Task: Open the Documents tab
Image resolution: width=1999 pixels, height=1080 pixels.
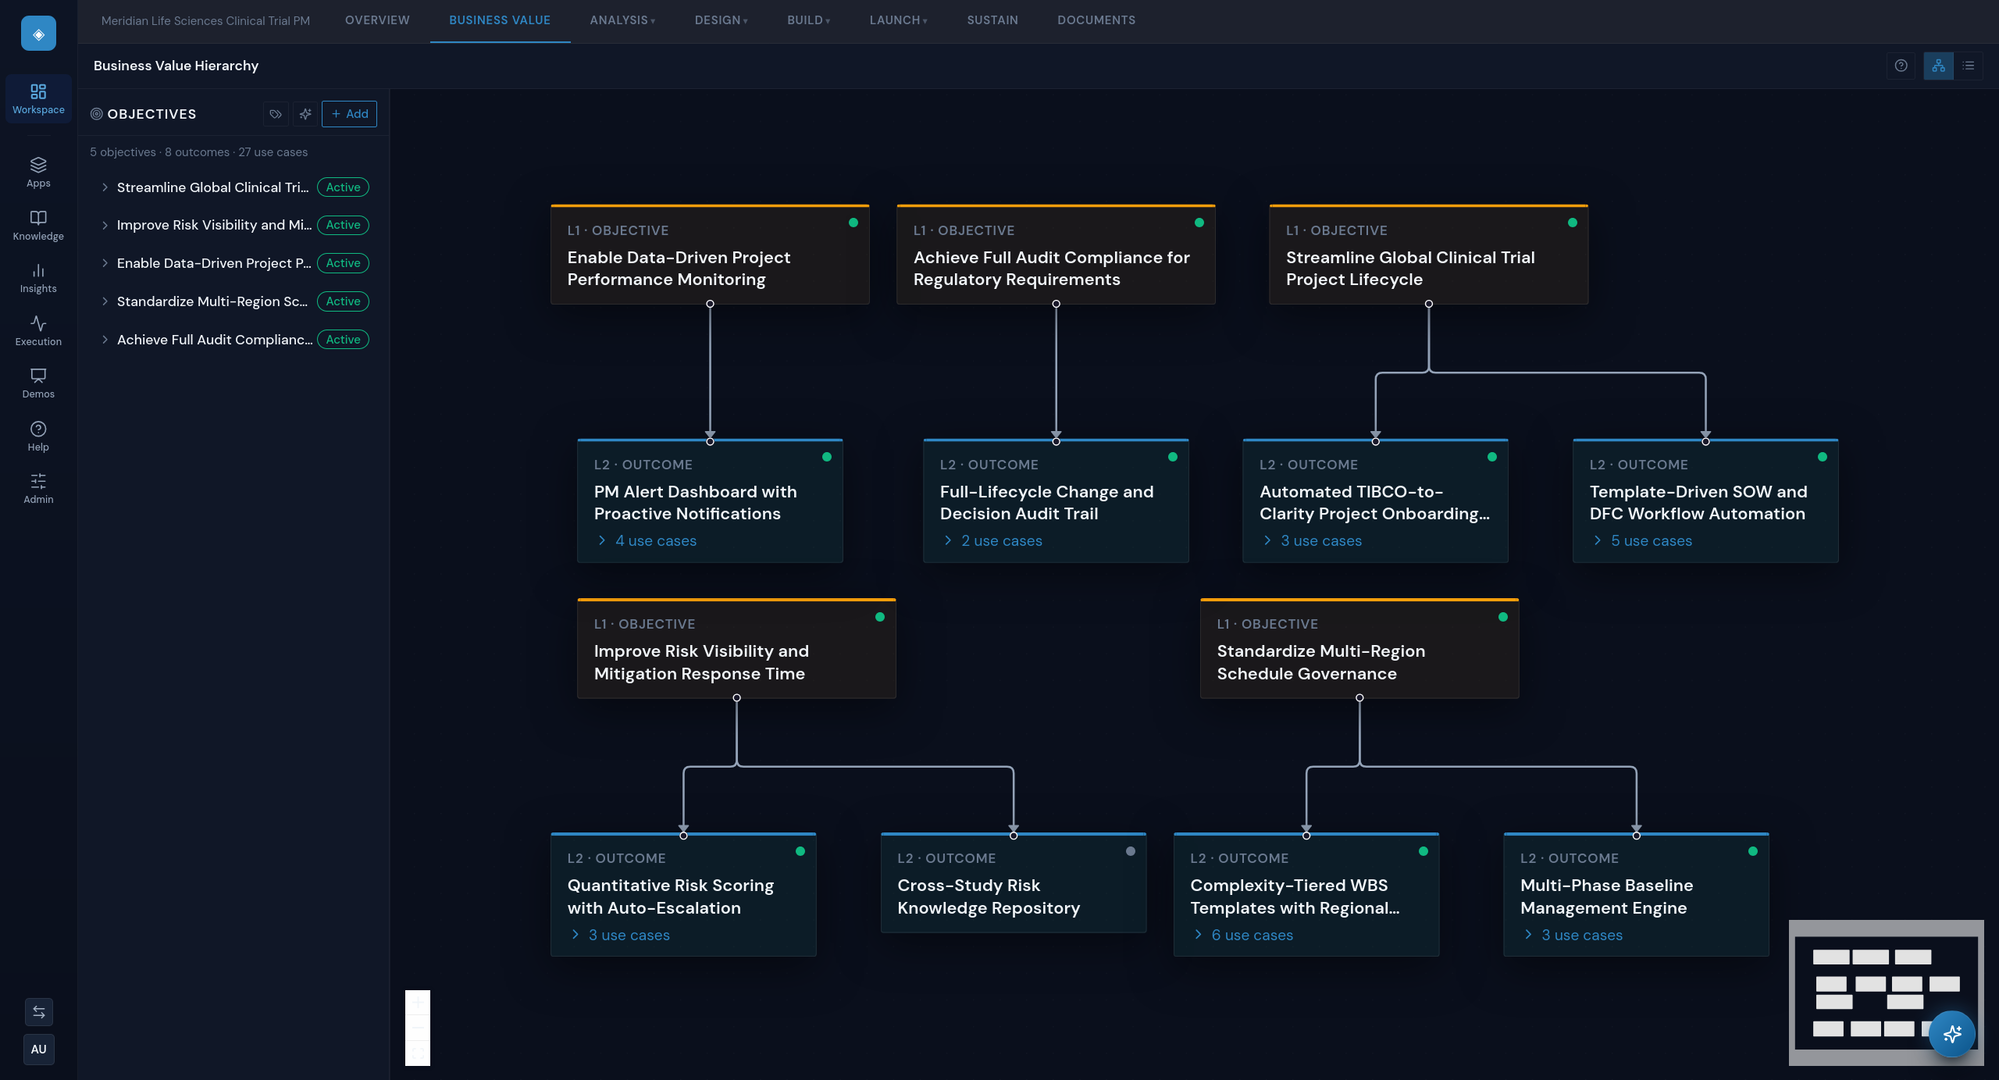Action: click(1096, 20)
